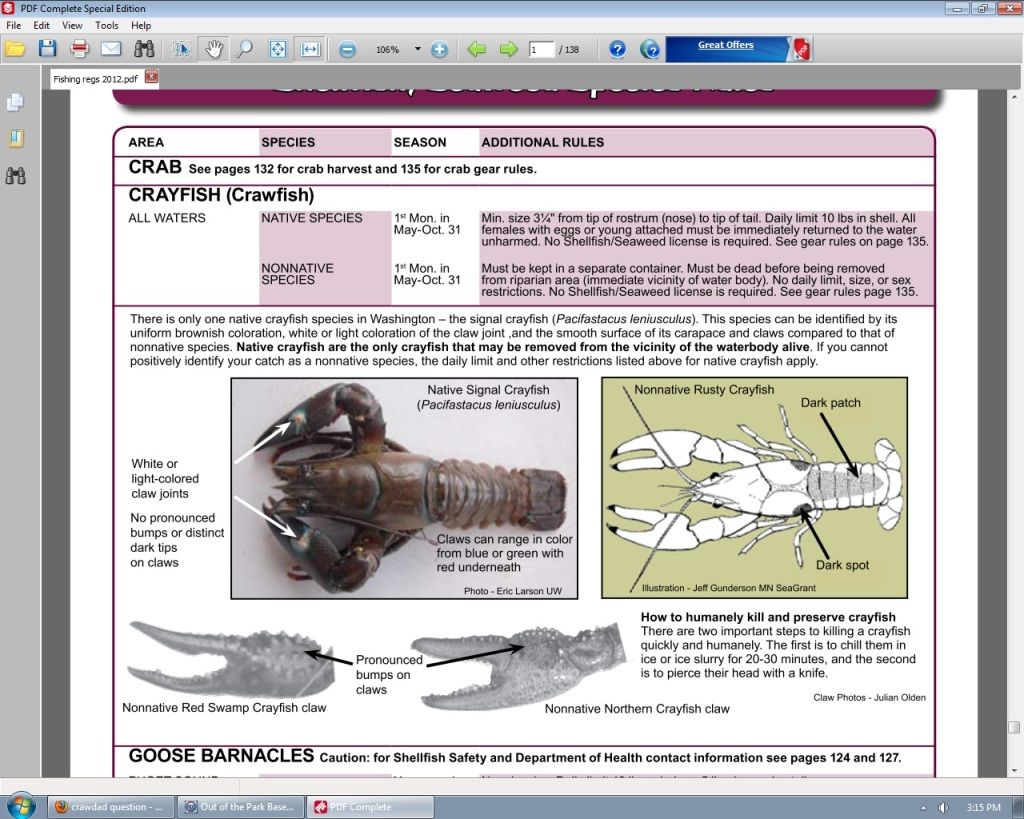Show hidden tray icons arrow

(923, 808)
